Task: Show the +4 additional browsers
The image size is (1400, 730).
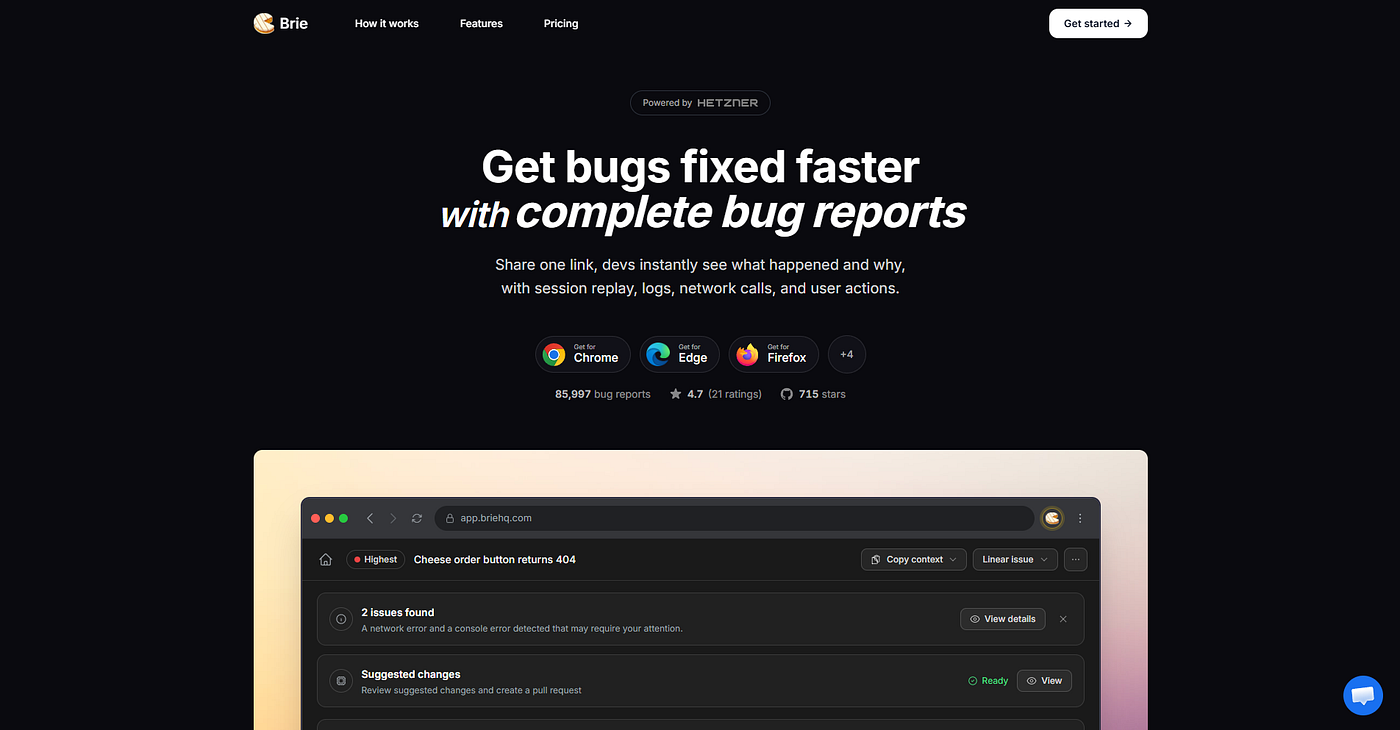Action: [847, 354]
